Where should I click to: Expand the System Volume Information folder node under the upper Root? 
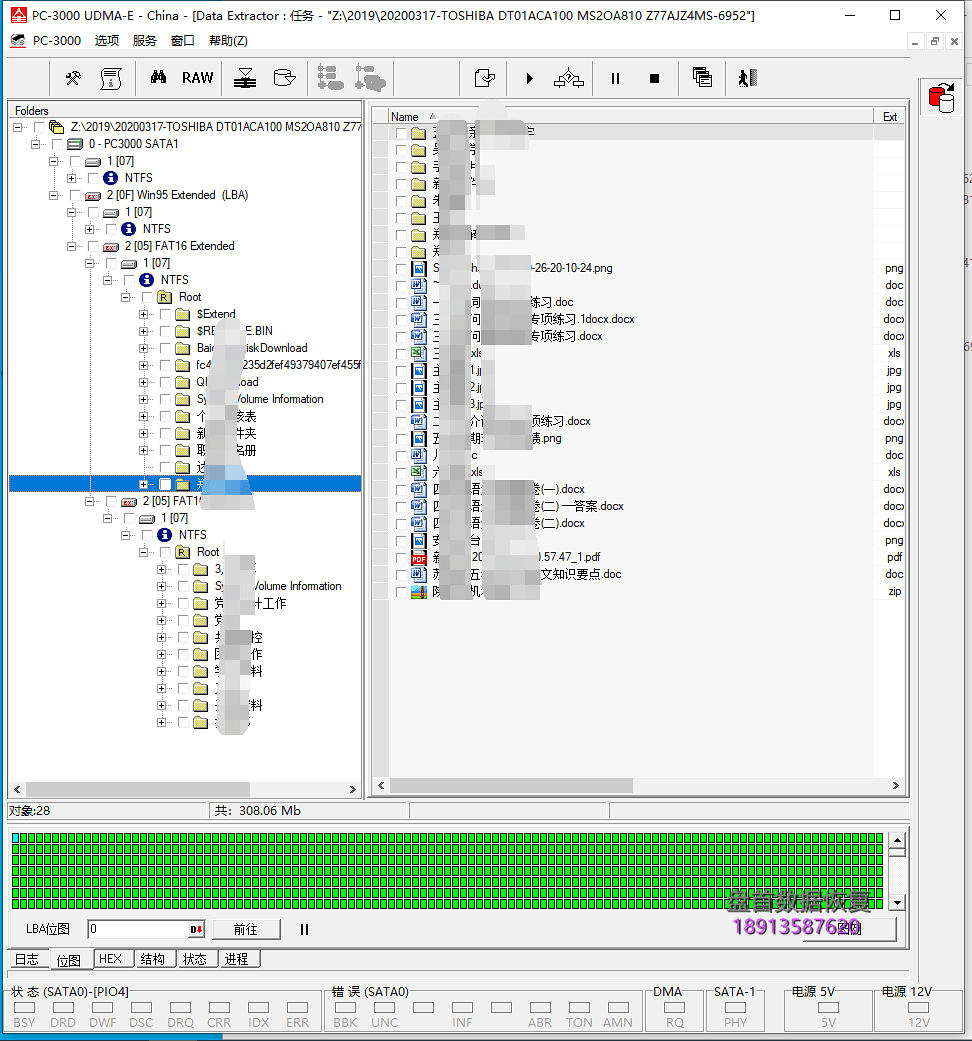(143, 399)
